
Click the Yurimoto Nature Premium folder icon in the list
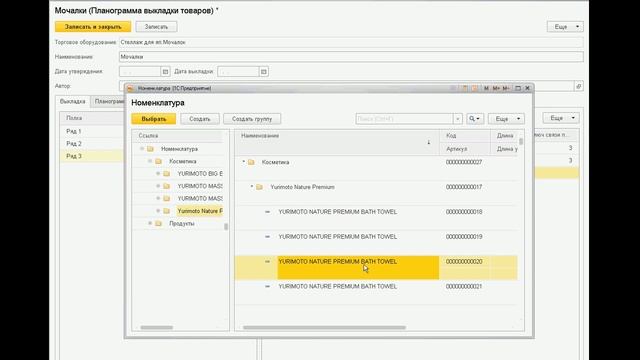point(259,187)
